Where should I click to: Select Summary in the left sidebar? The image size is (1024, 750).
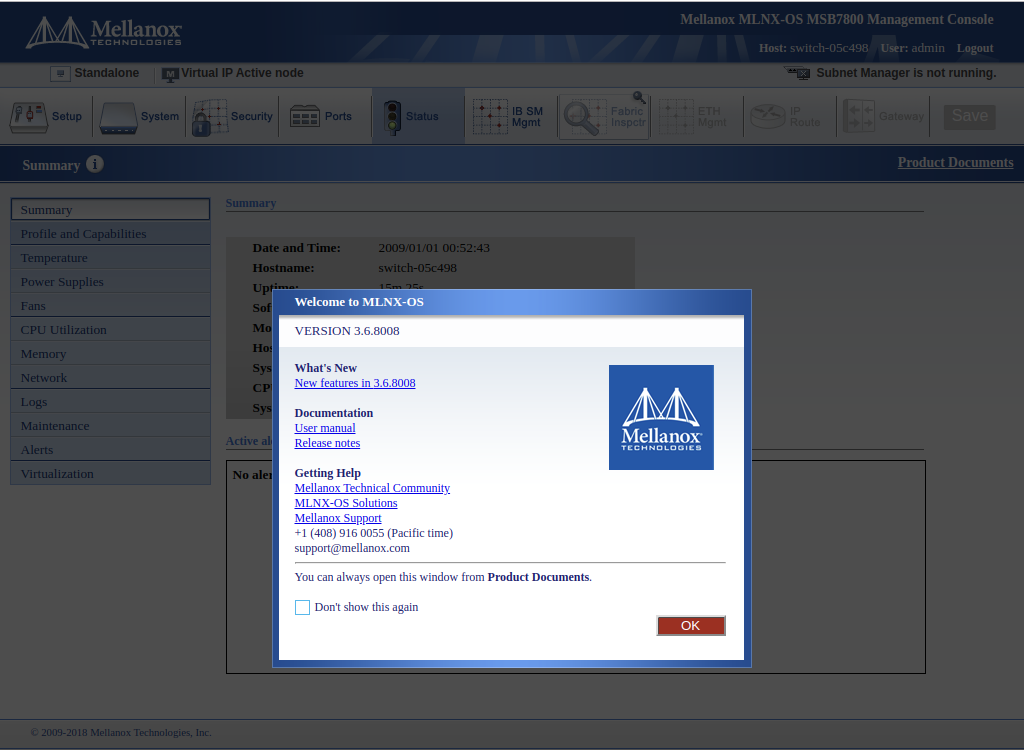110,210
